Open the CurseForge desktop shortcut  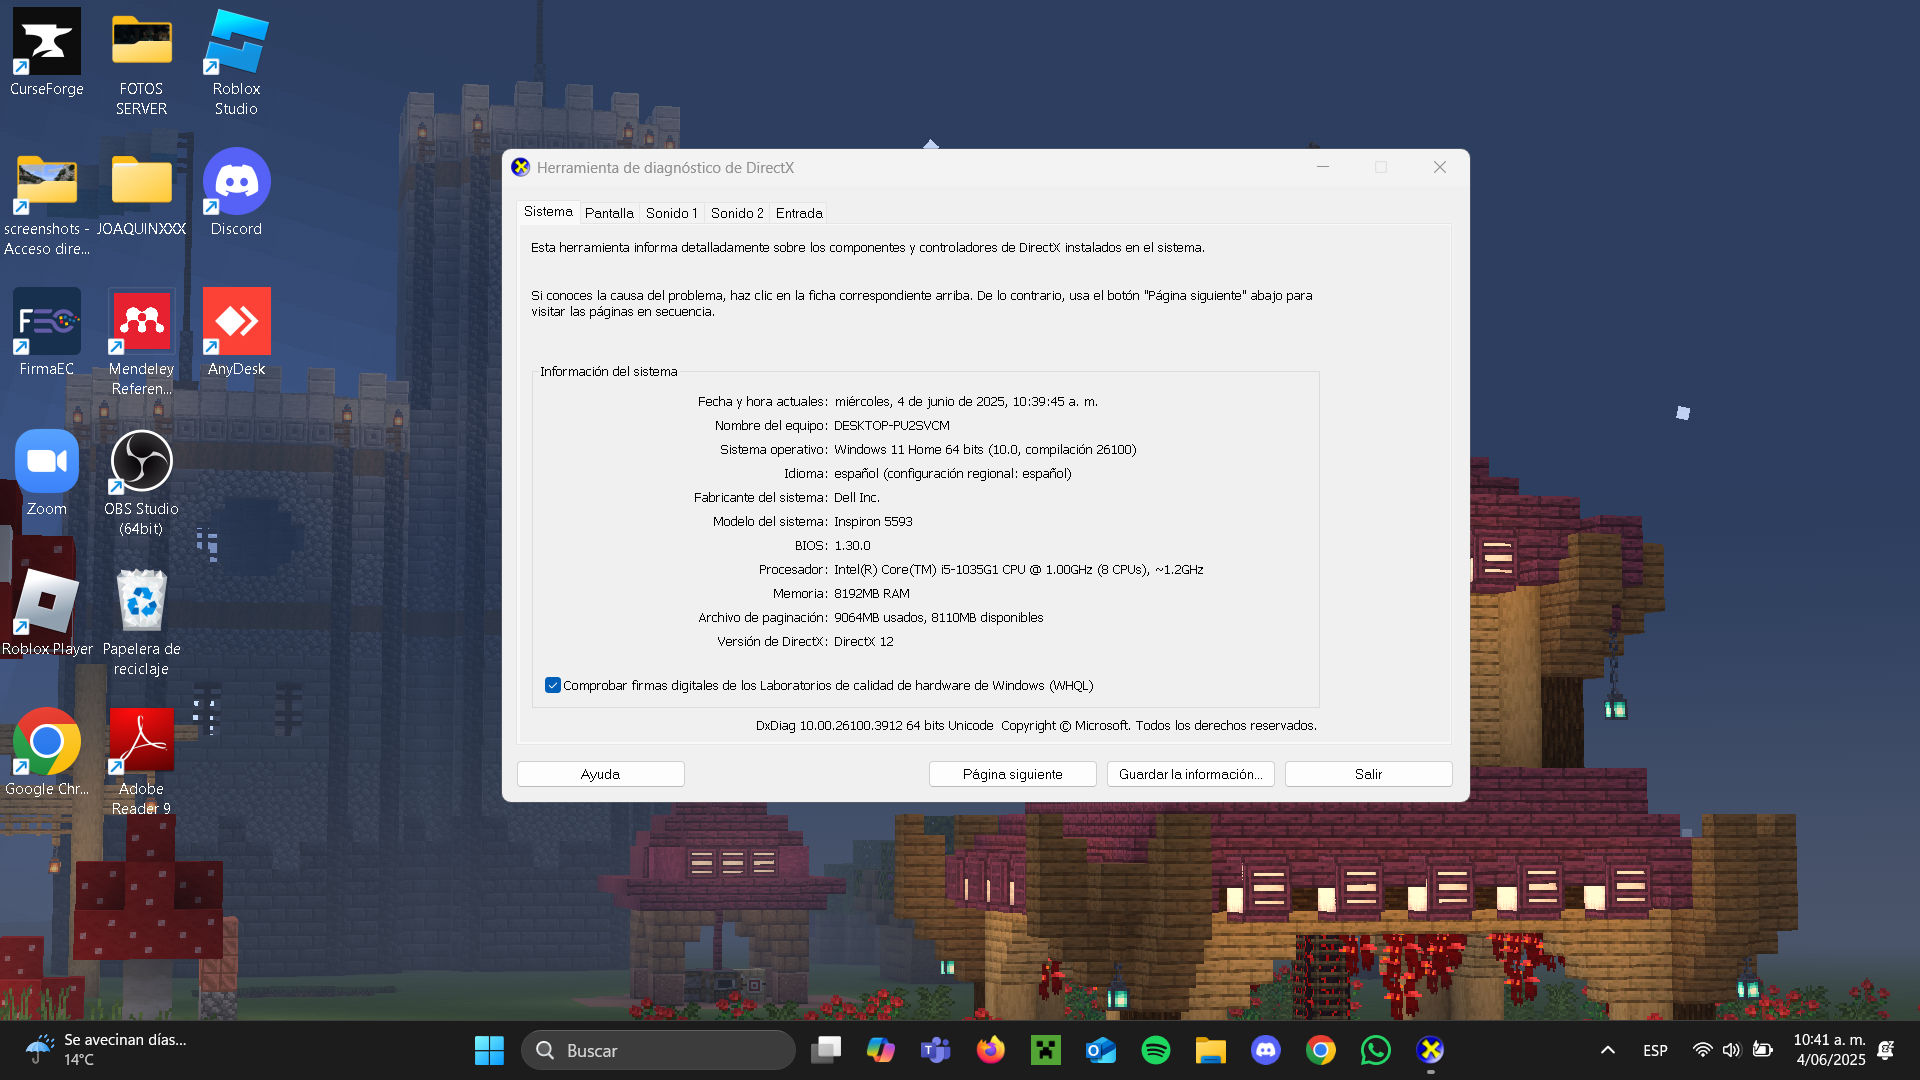pyautogui.click(x=46, y=43)
